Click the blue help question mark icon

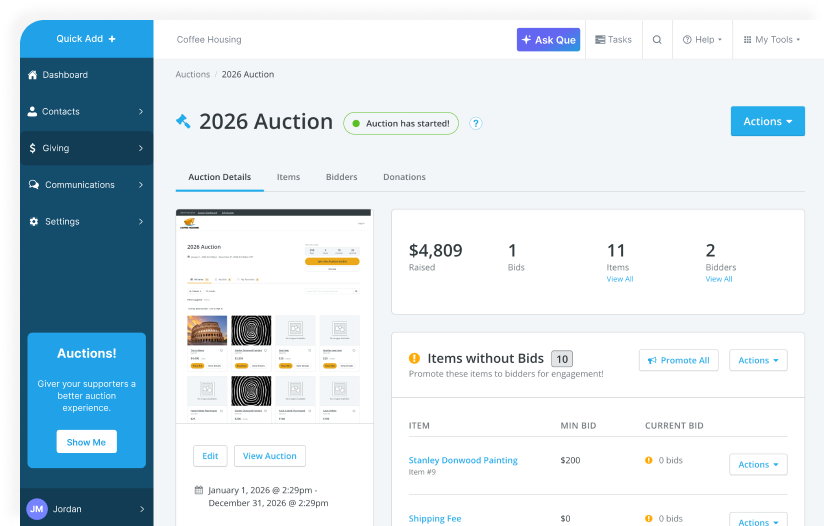(x=476, y=123)
